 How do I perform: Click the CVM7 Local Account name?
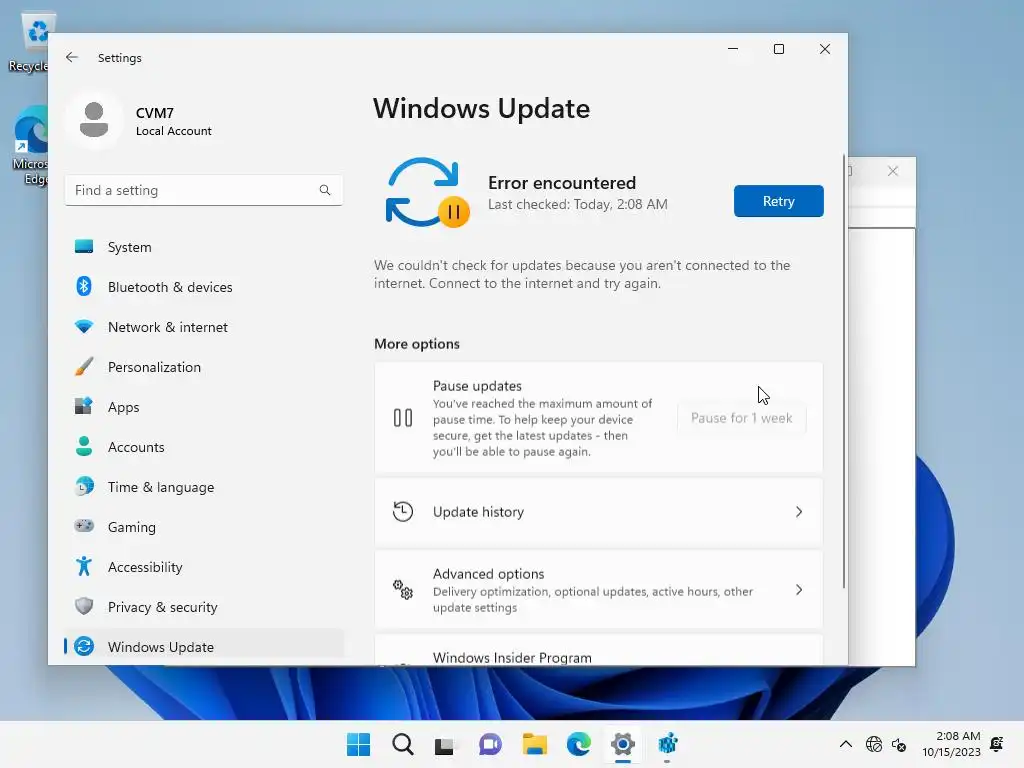click(x=173, y=121)
